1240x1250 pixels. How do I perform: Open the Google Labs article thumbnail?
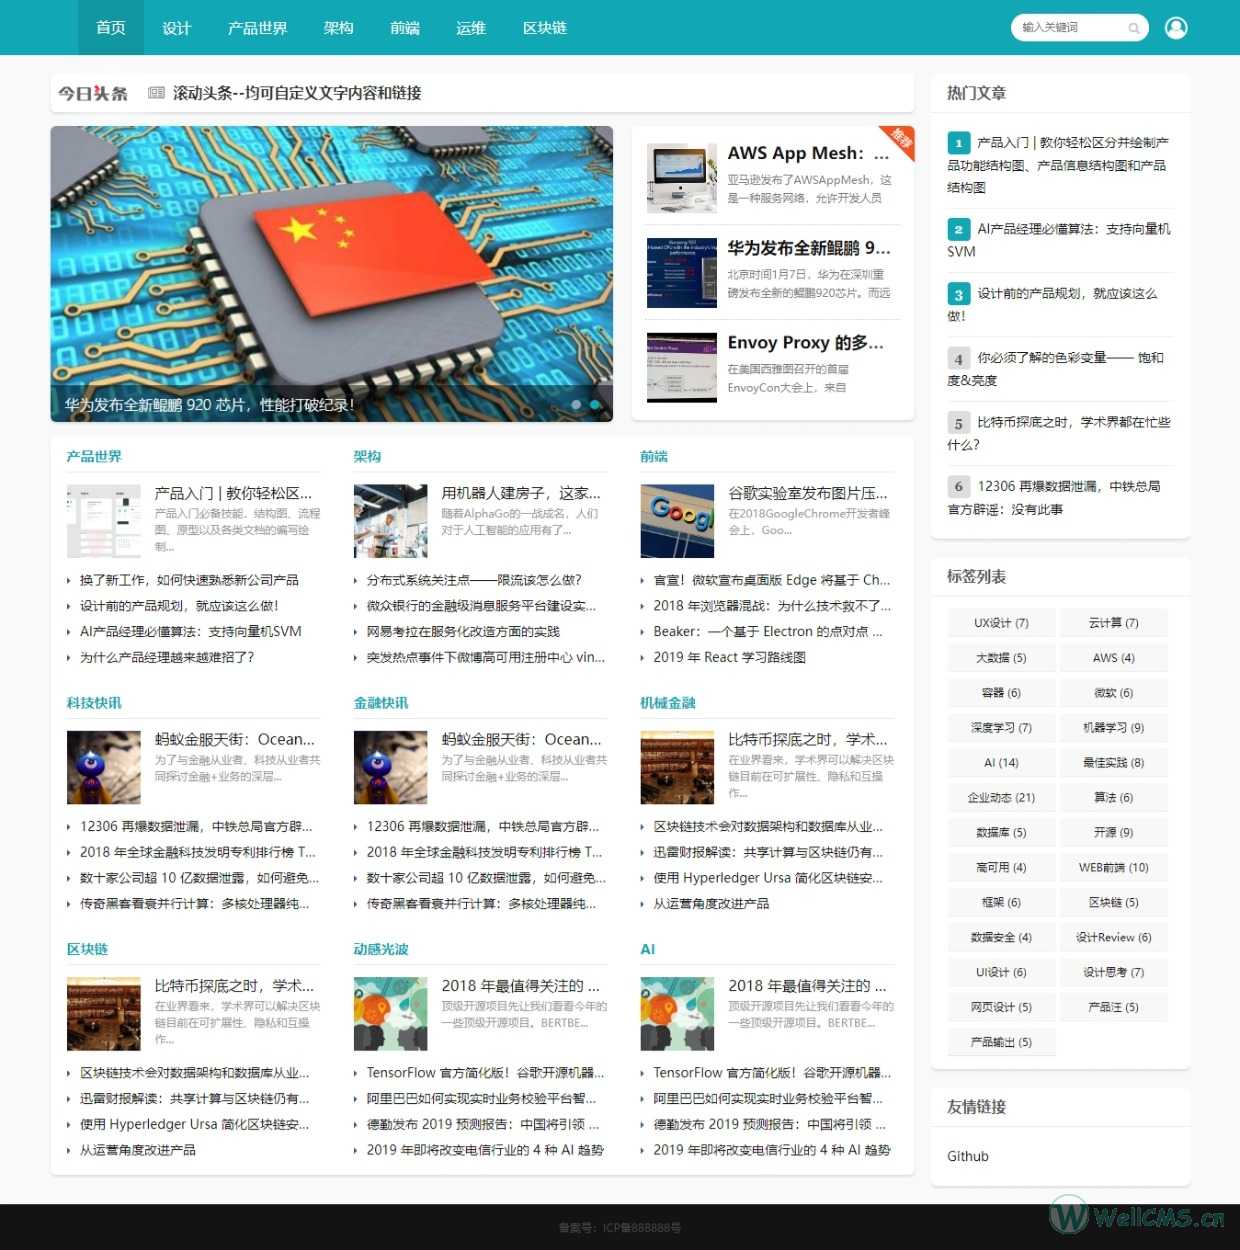pyautogui.click(x=677, y=521)
